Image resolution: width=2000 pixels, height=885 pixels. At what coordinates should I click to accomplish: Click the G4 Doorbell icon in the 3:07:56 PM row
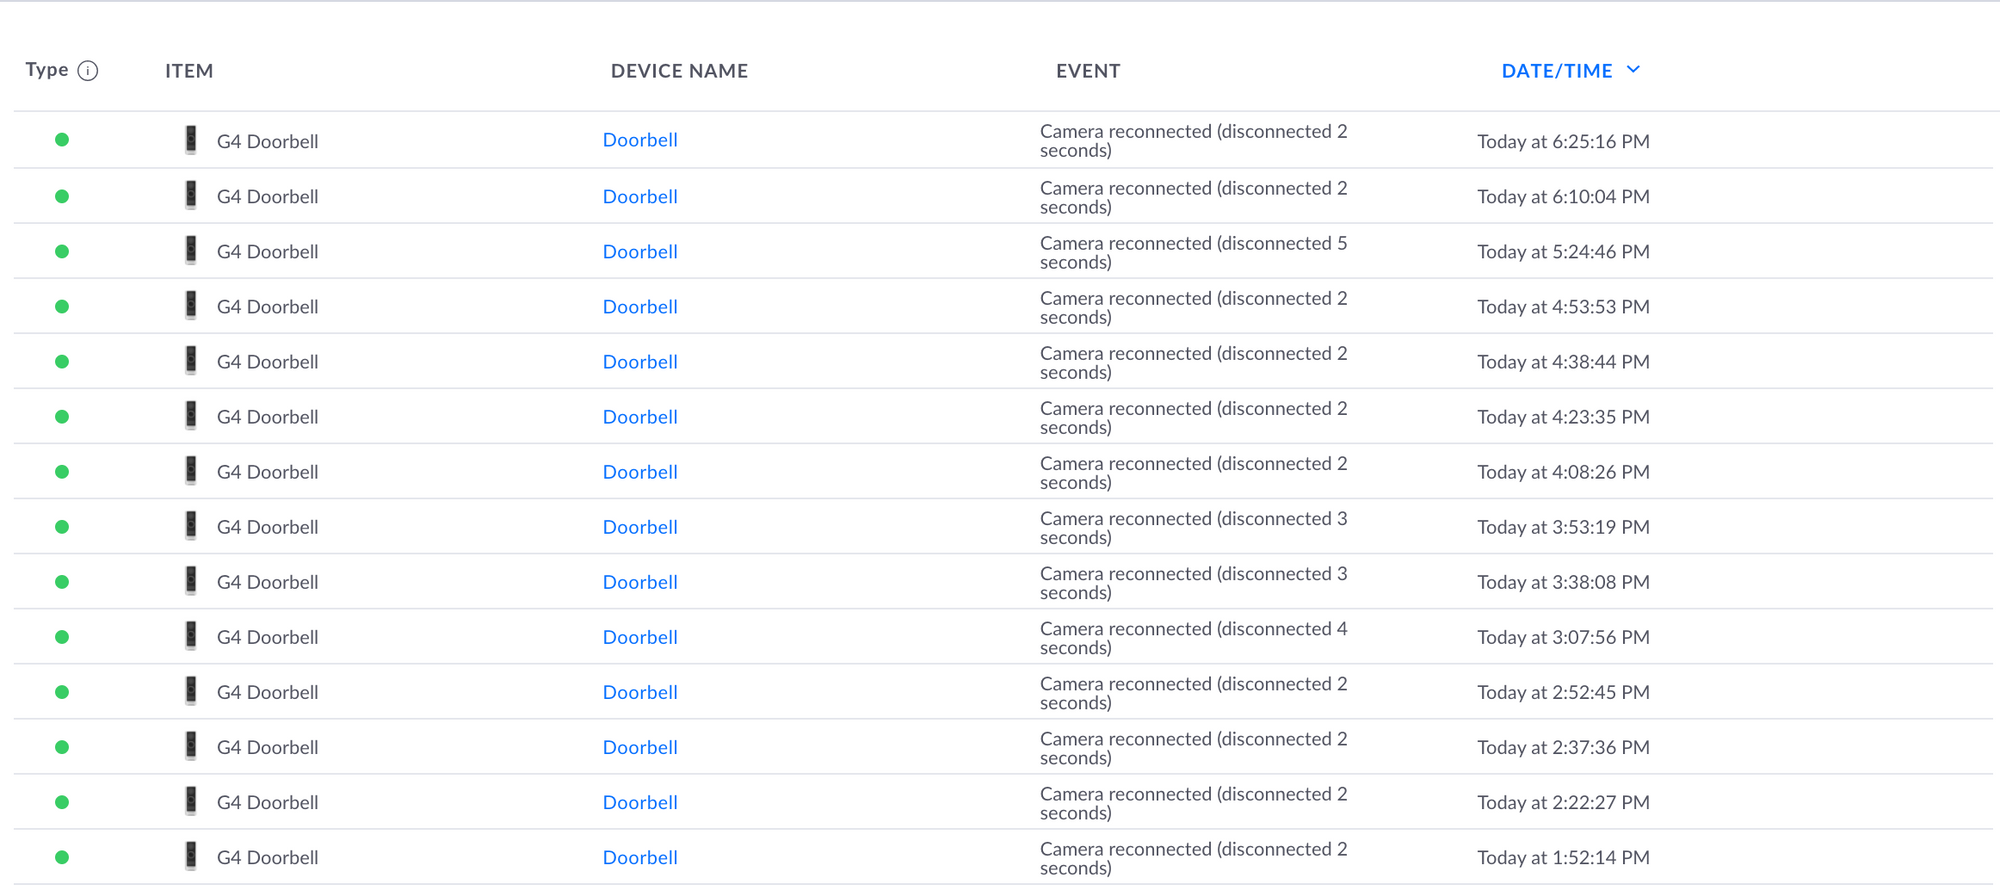[x=191, y=636]
